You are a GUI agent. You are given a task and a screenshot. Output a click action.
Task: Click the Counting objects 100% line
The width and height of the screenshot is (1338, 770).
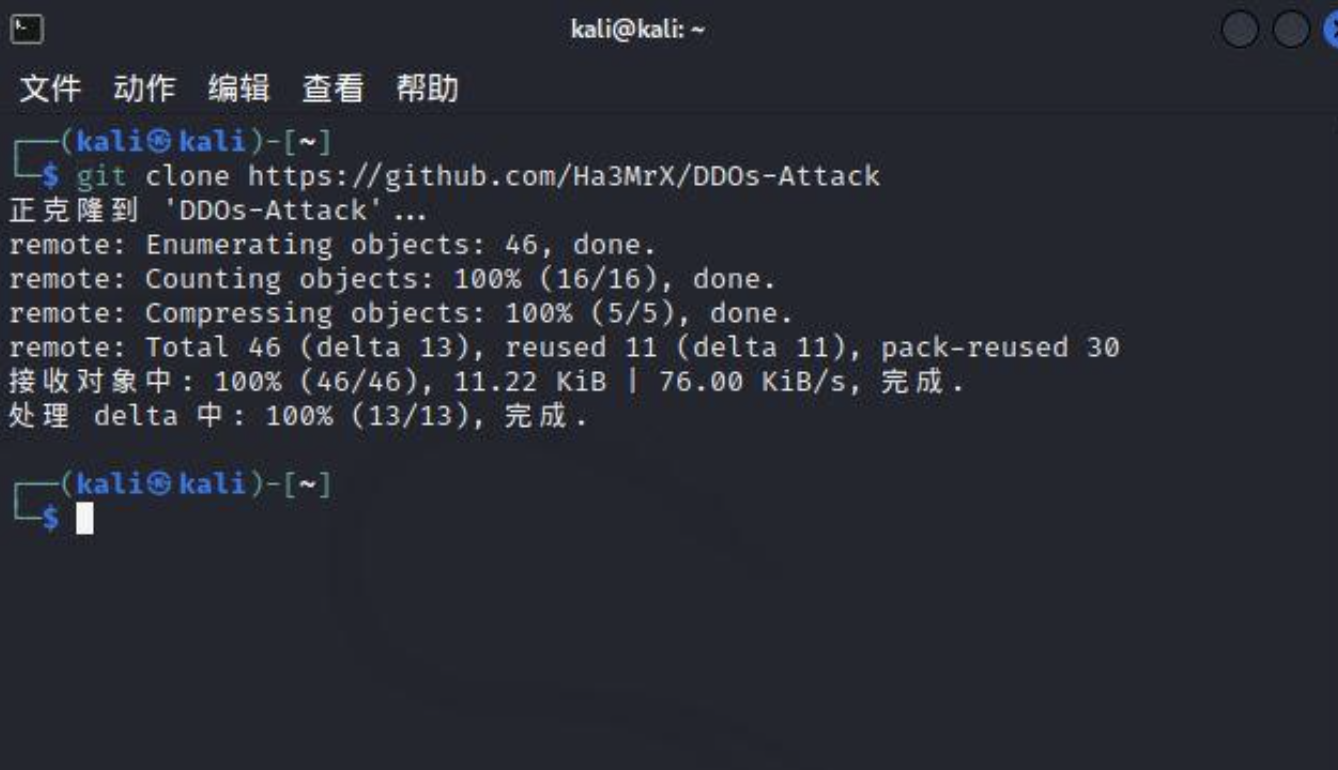point(392,279)
